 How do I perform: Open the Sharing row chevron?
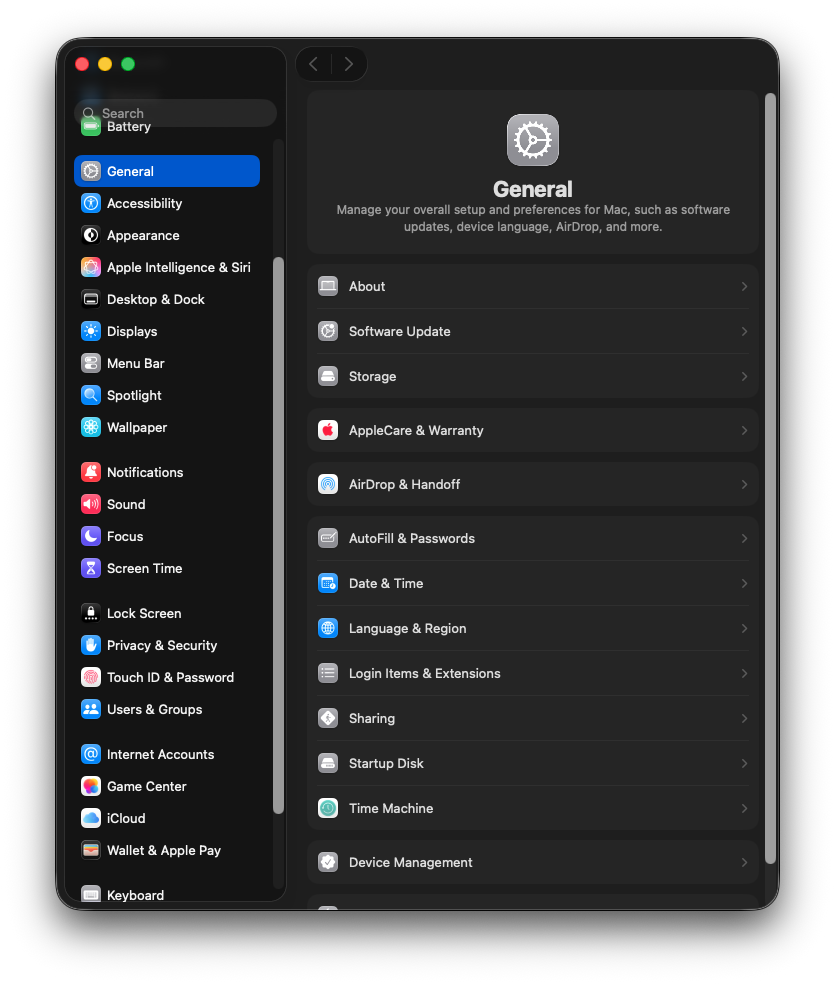coord(744,719)
